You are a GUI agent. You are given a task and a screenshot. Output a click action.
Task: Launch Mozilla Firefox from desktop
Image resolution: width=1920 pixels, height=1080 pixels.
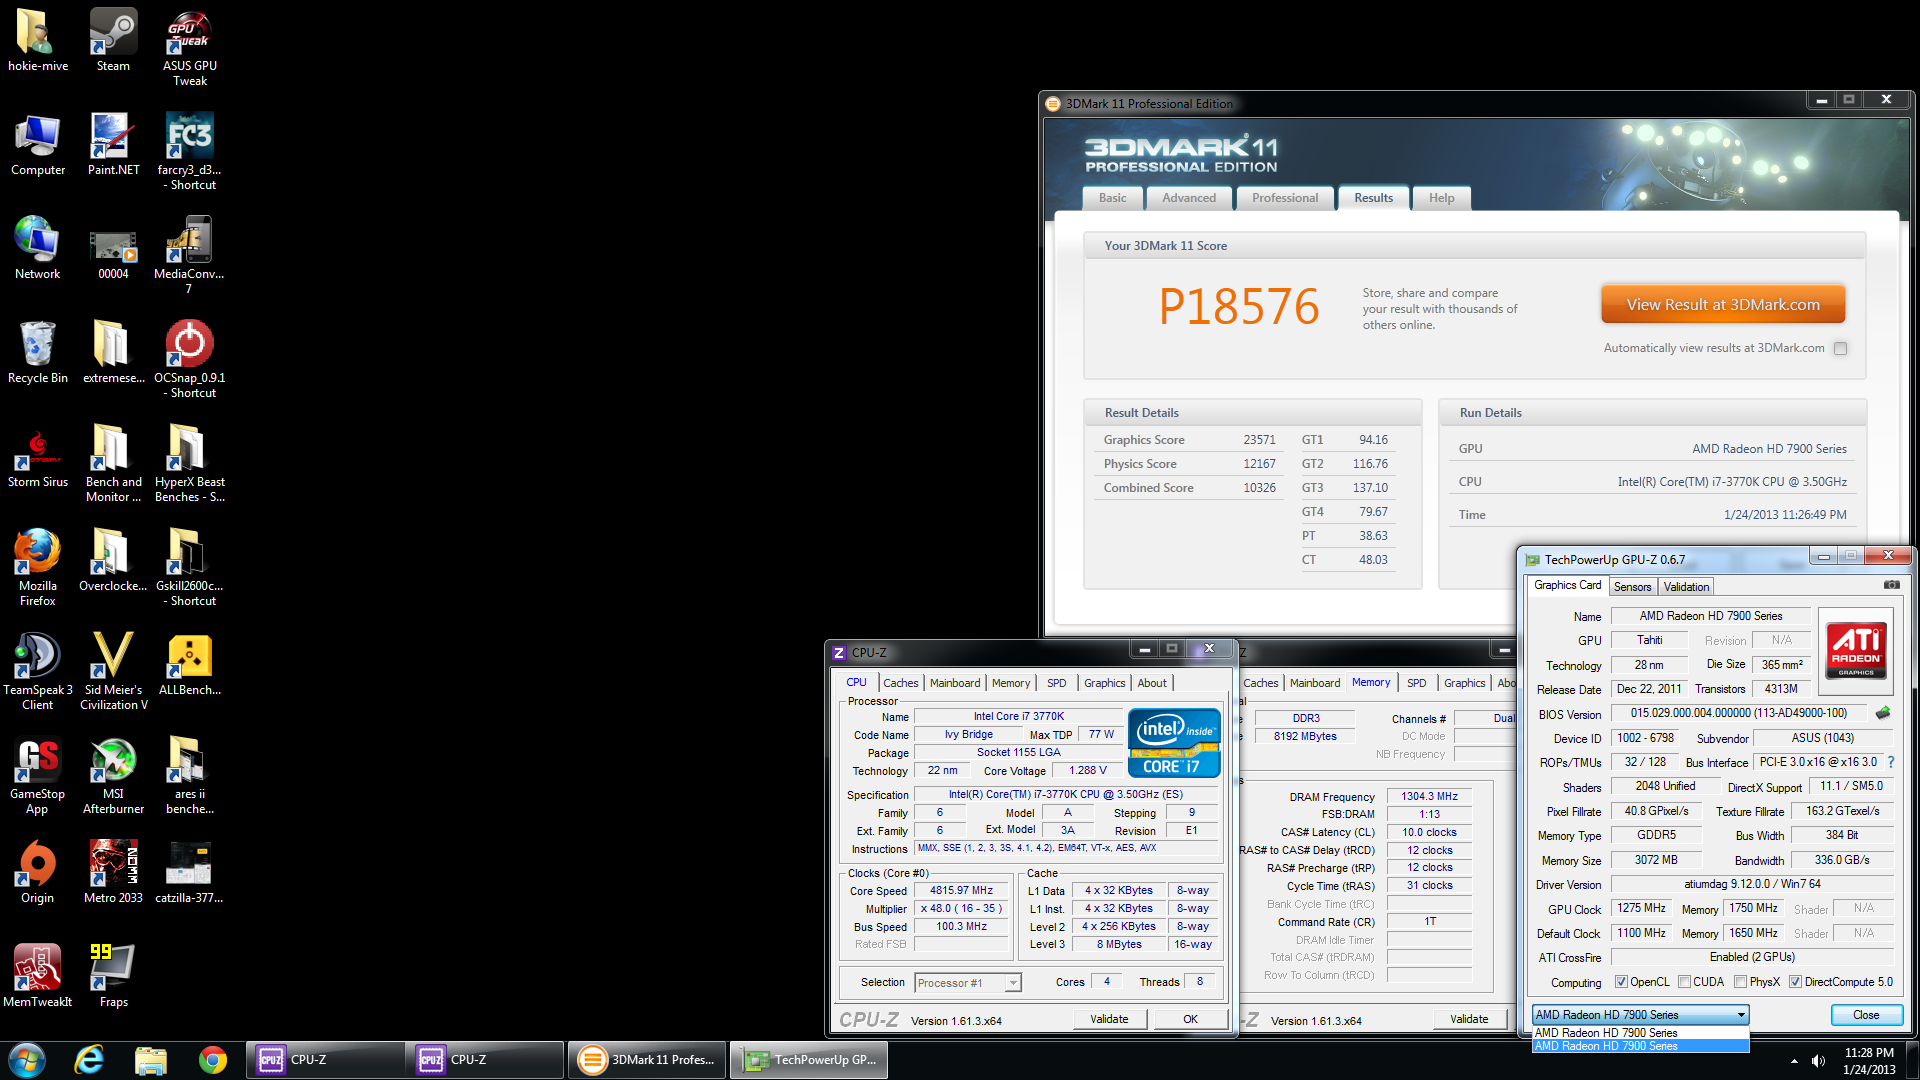point(38,567)
